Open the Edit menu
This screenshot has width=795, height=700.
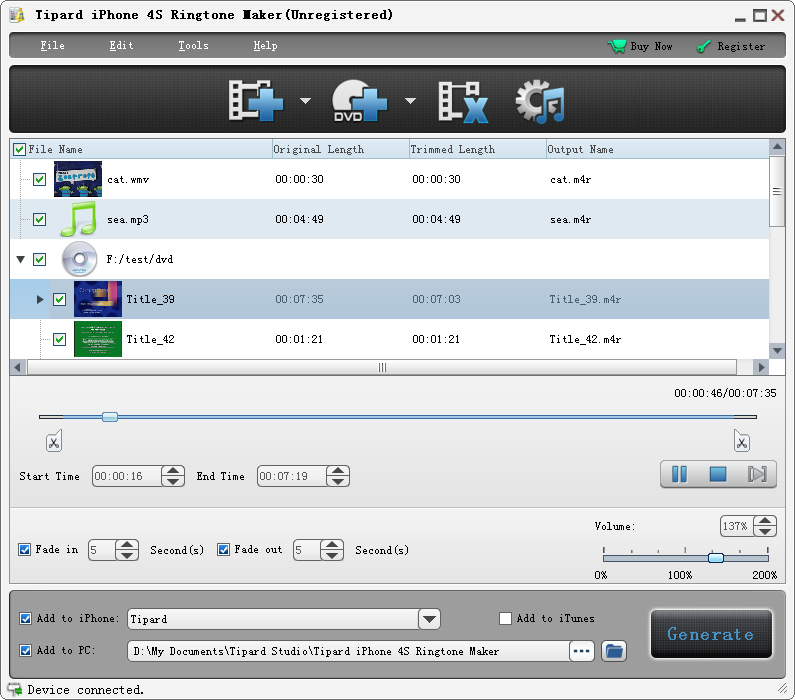[x=121, y=46]
